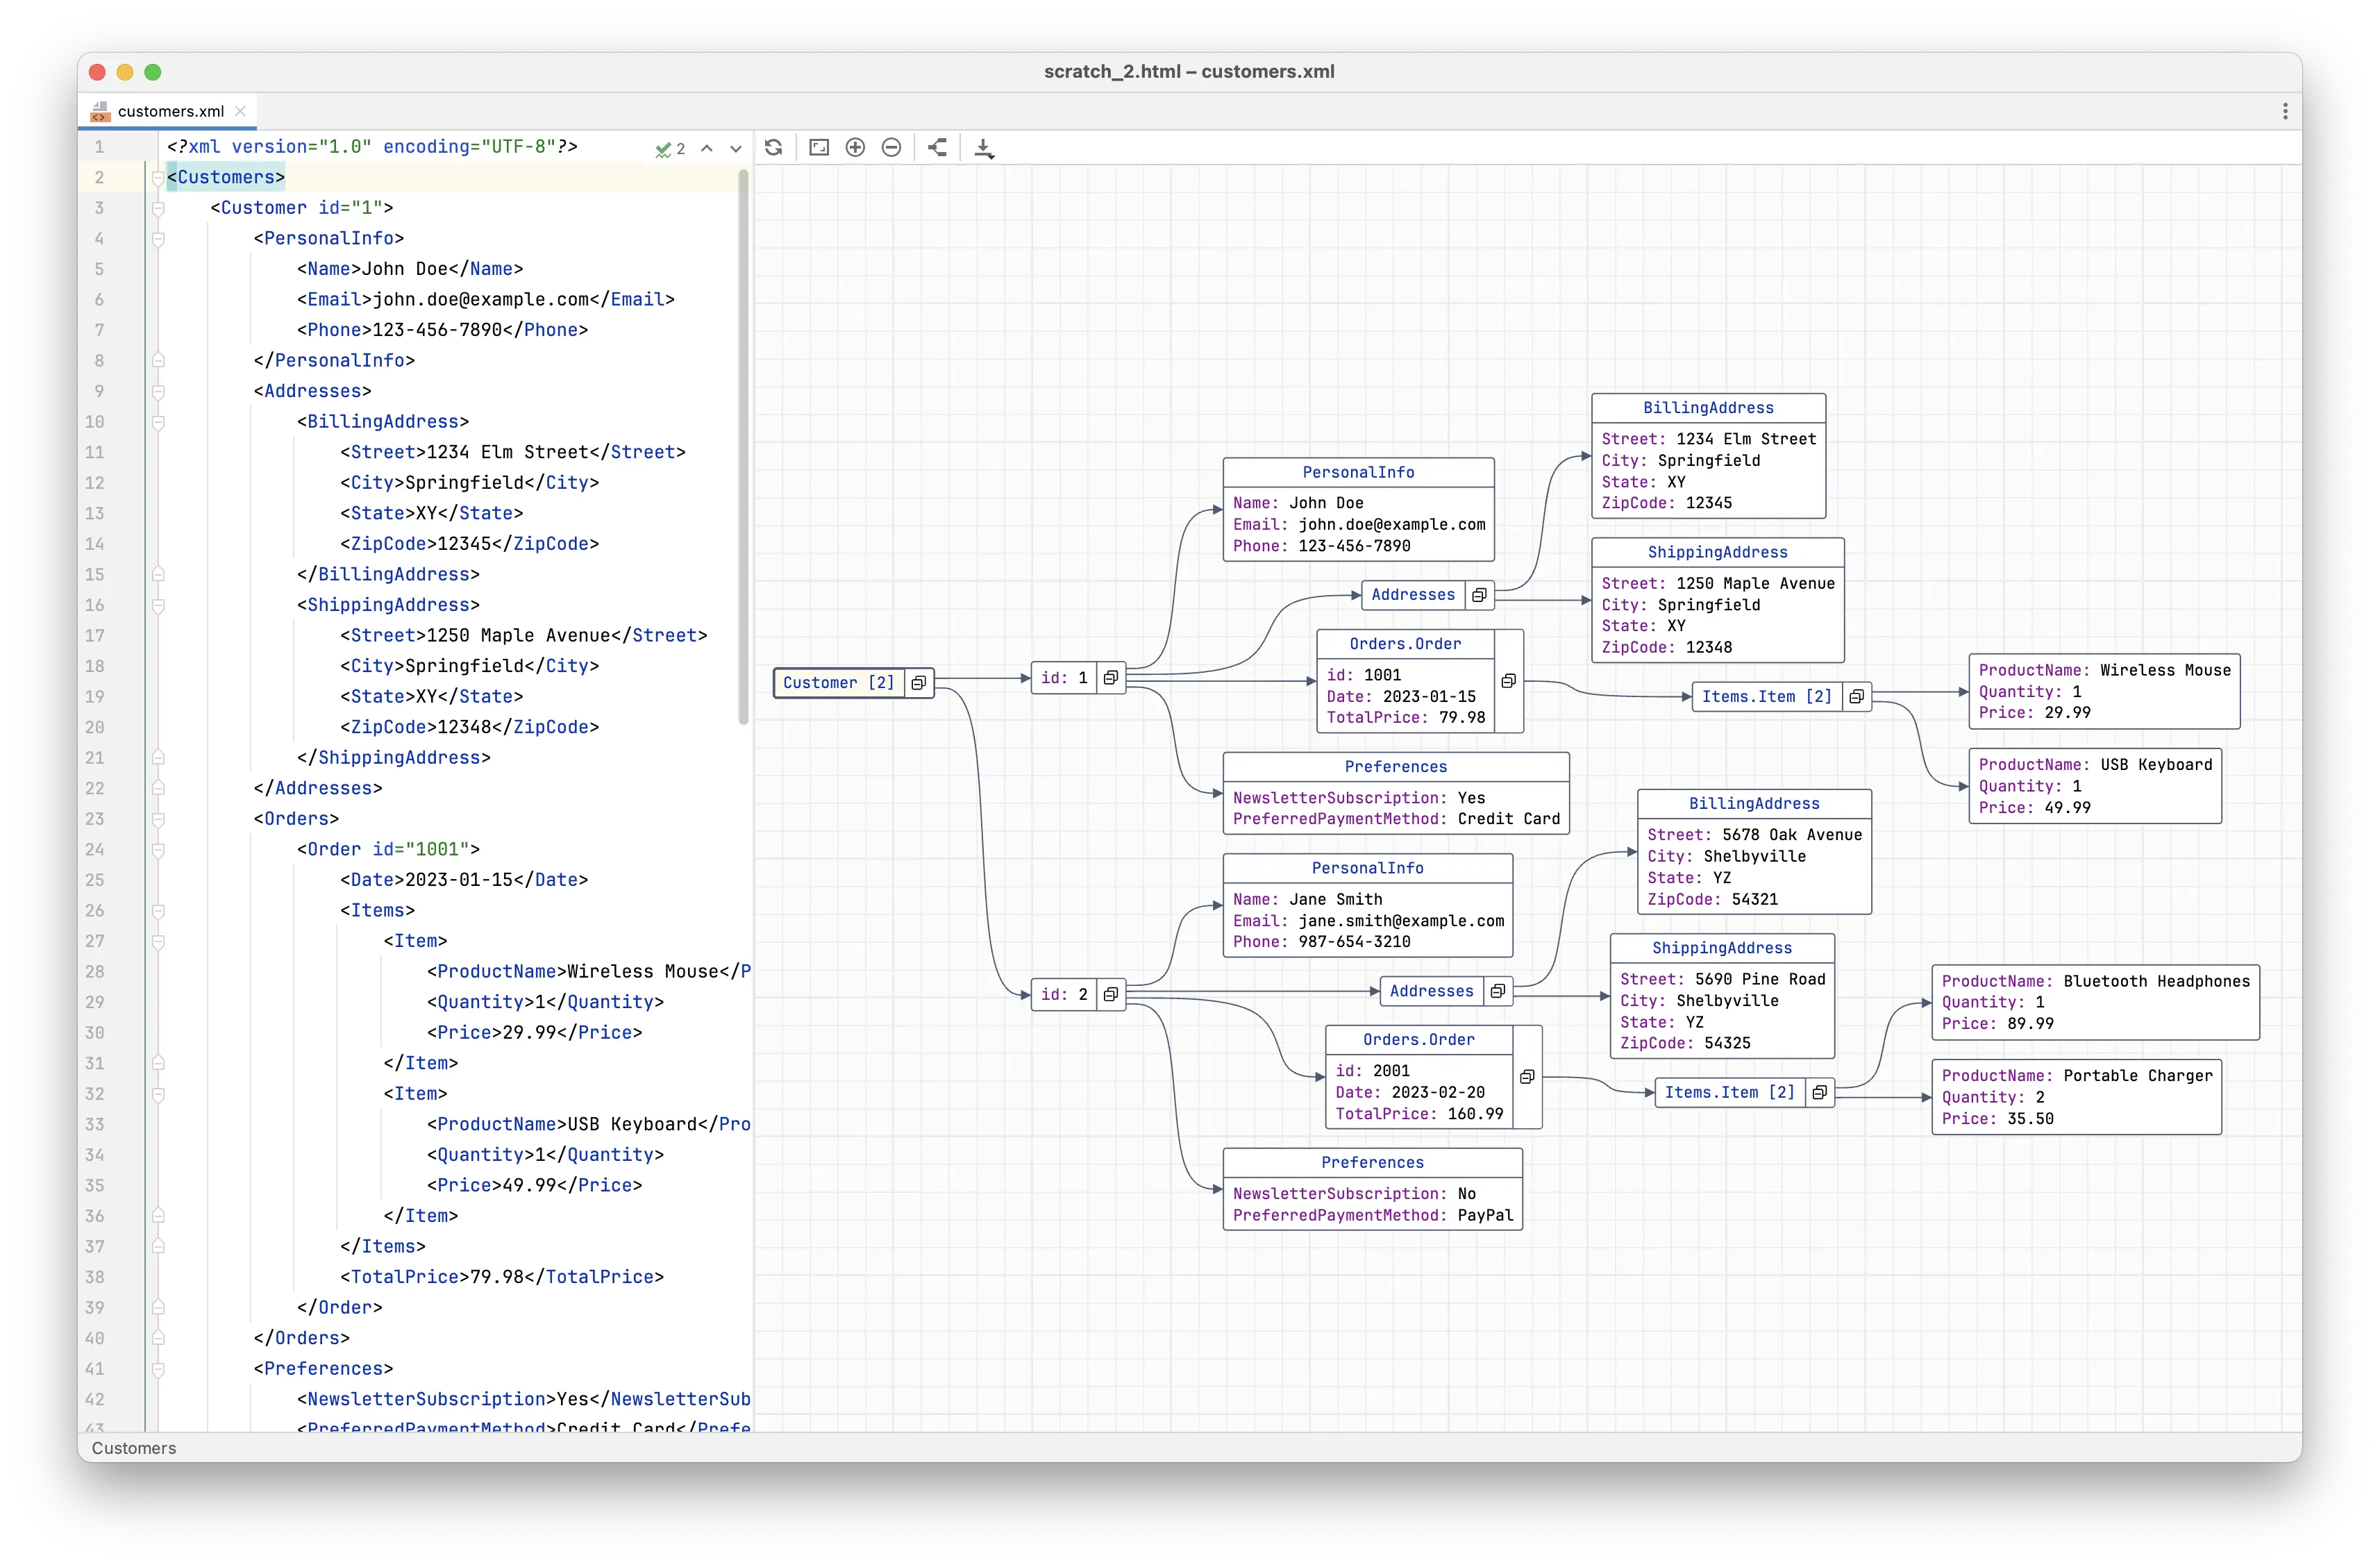
Task: Fold the Customers tag on line 2
Action: click(x=158, y=178)
